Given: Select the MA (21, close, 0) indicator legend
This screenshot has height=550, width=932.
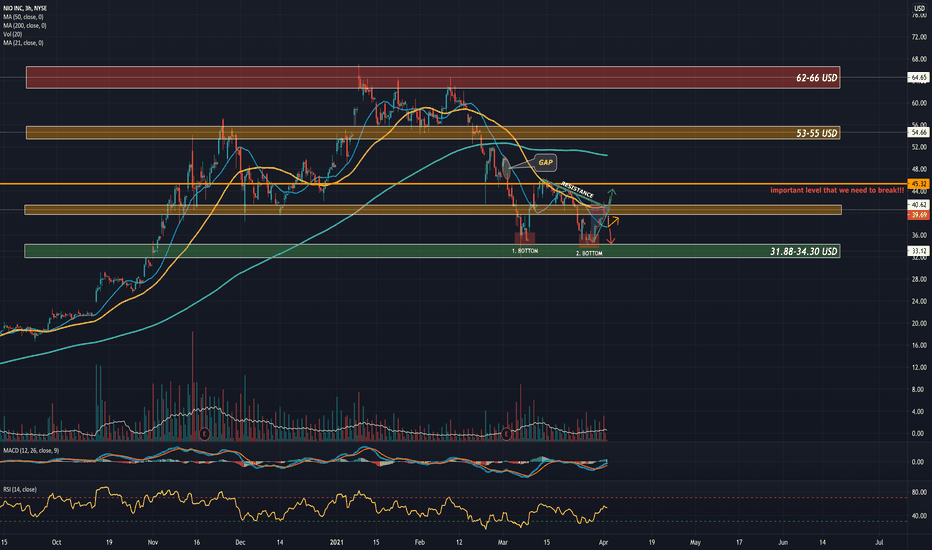Looking at the screenshot, I should pos(23,43).
